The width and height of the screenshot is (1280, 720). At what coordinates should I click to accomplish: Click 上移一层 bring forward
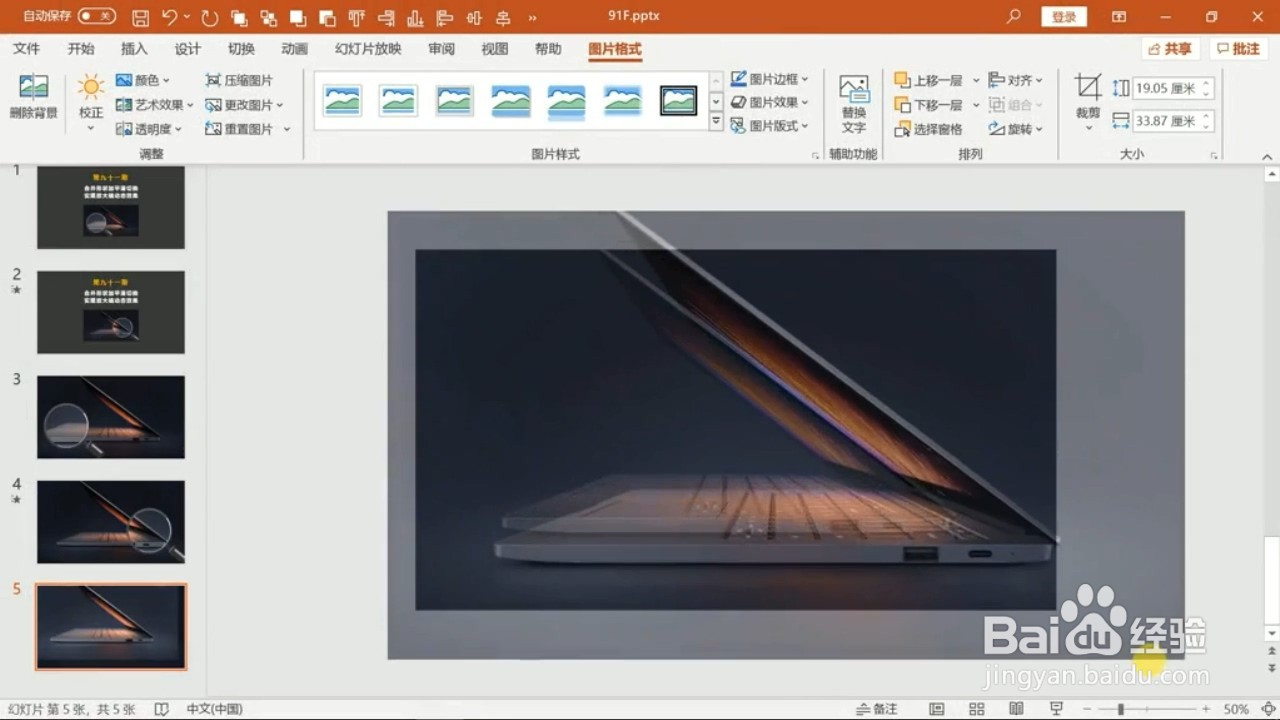928,80
